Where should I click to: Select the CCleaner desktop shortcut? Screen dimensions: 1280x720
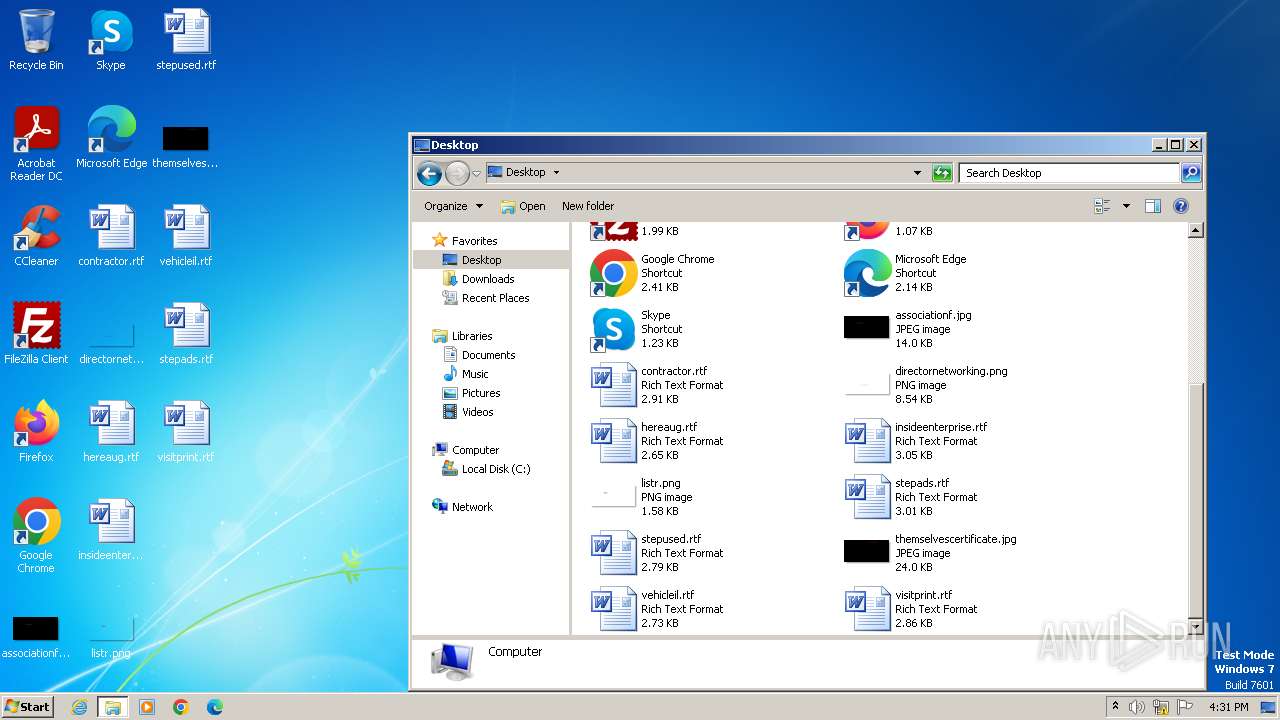click(36, 236)
